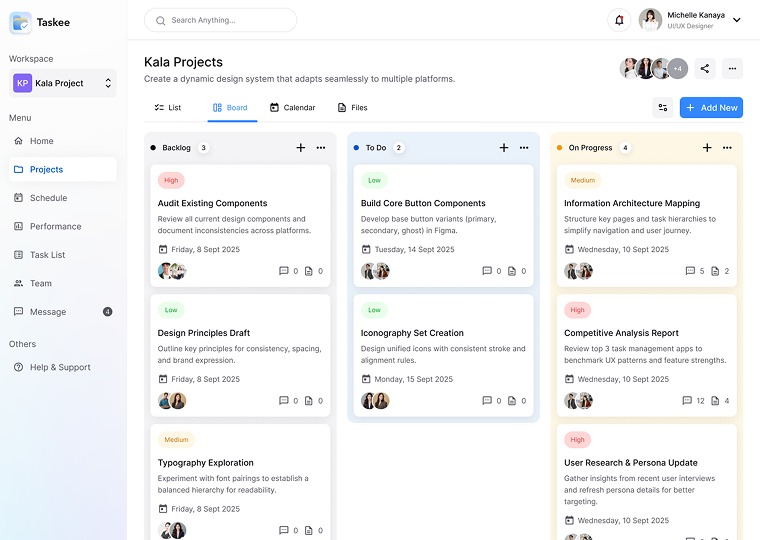The height and width of the screenshot is (540, 760).
Task: Click attachments icon on Audit Existing Components
Action: [x=308, y=271]
